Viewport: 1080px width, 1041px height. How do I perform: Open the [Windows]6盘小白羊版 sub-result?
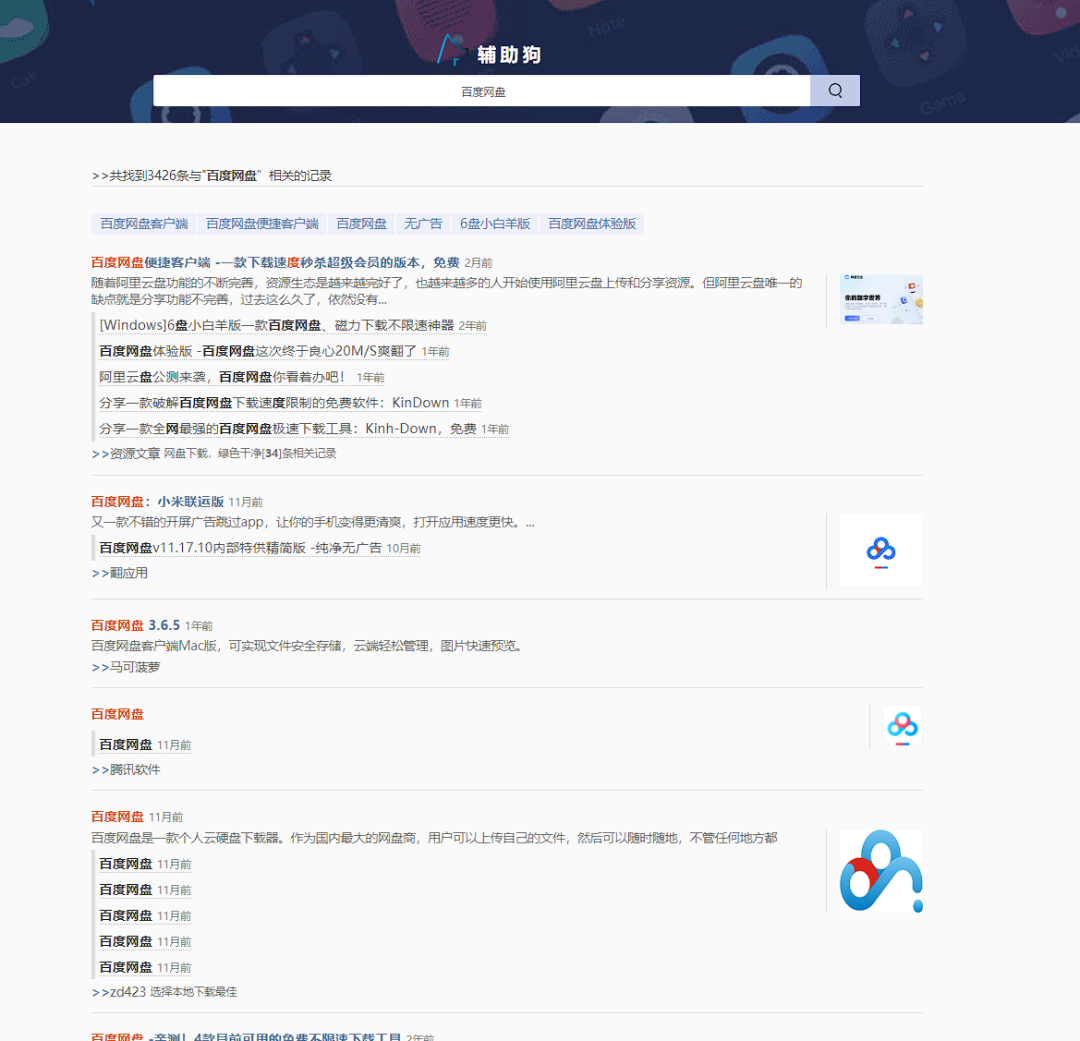[x=276, y=325]
